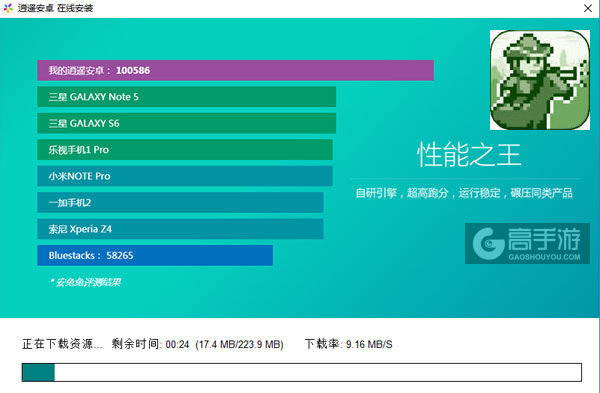Viewport: 600px width, 393px height.
Task: Click the 剩余时间 00:24 readout
Action: [150, 344]
